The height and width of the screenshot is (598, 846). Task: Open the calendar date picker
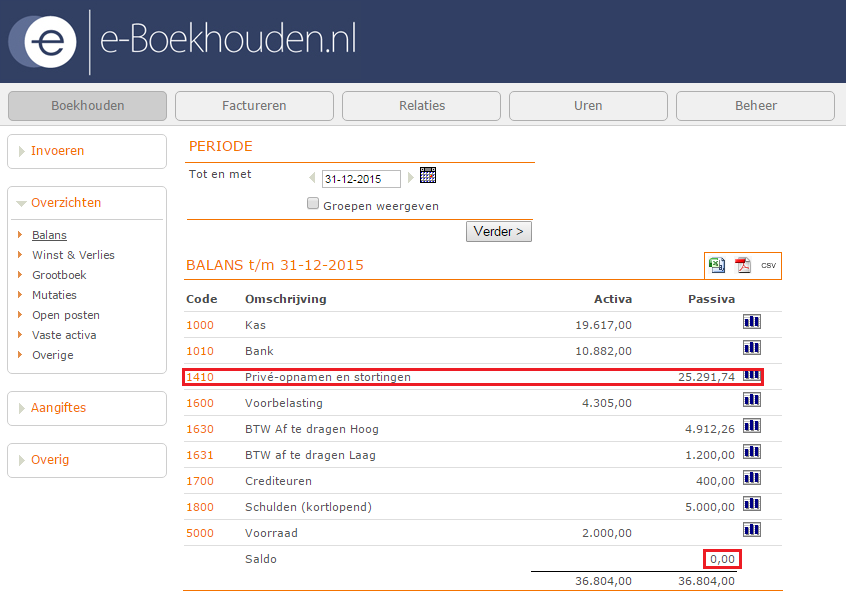point(427,177)
